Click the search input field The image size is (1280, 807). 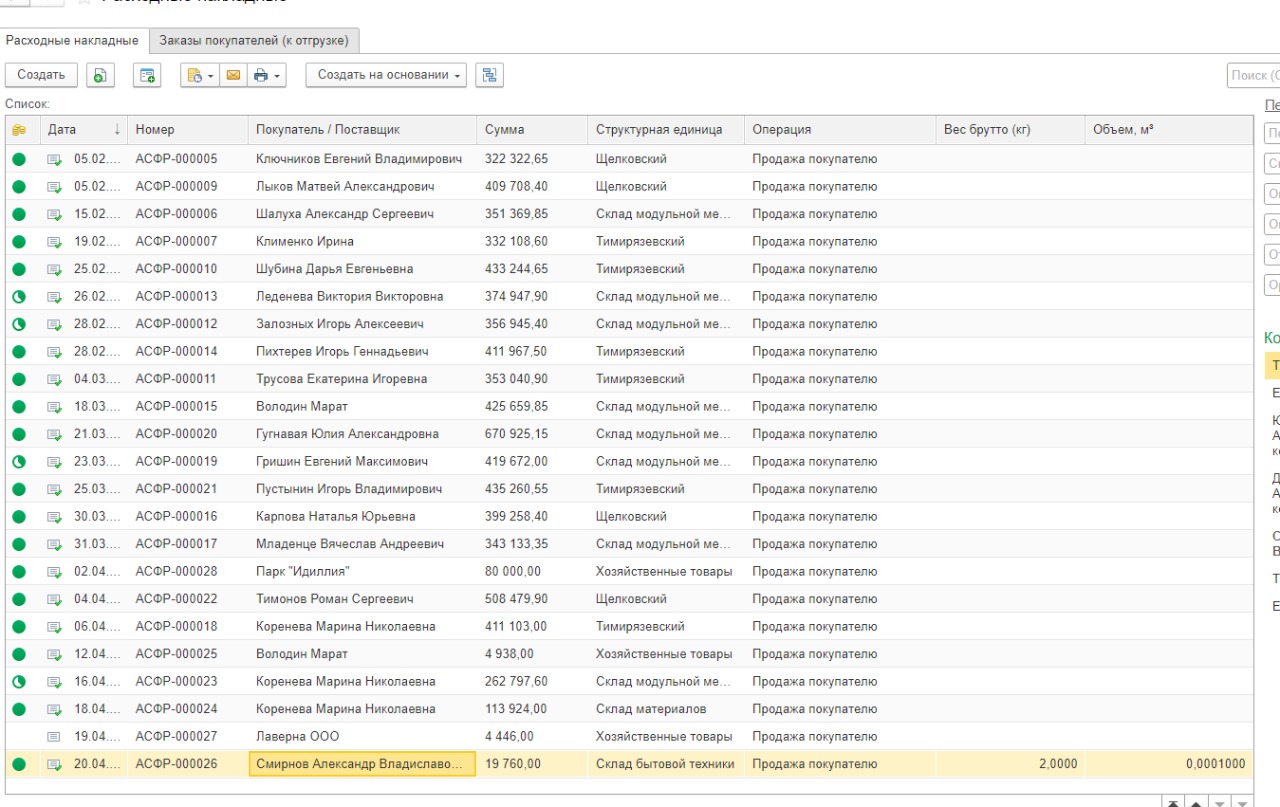[x=1253, y=75]
